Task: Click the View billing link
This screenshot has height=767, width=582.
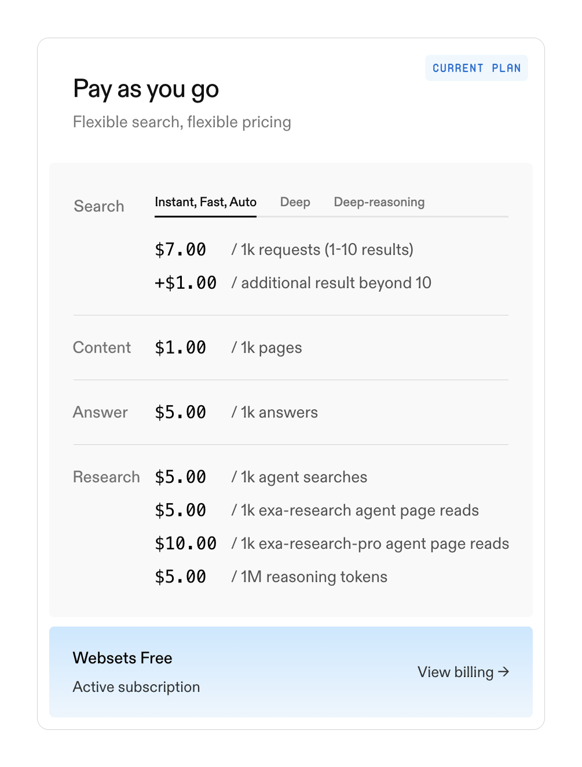Action: [463, 672]
